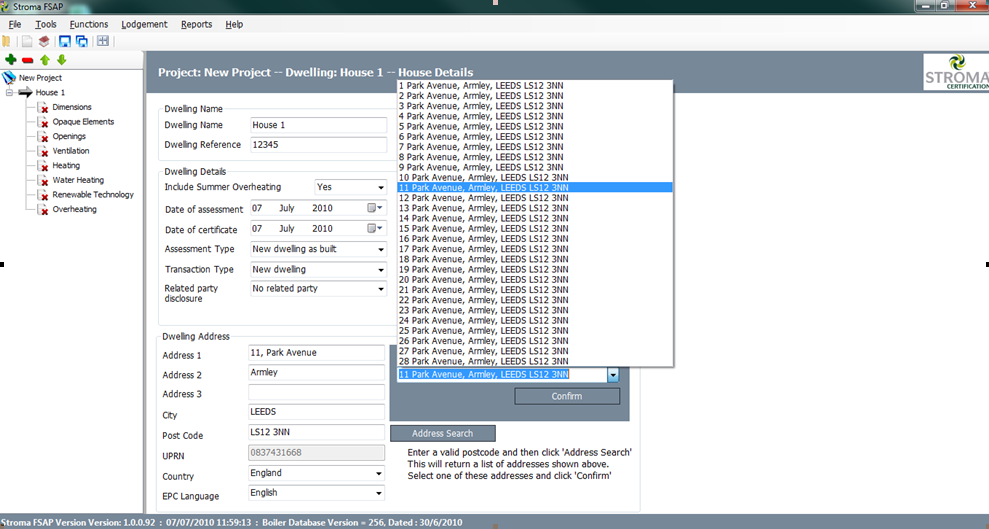This screenshot has width=989, height=529.
Task: Click the Post Code input field
Action: click(x=317, y=432)
